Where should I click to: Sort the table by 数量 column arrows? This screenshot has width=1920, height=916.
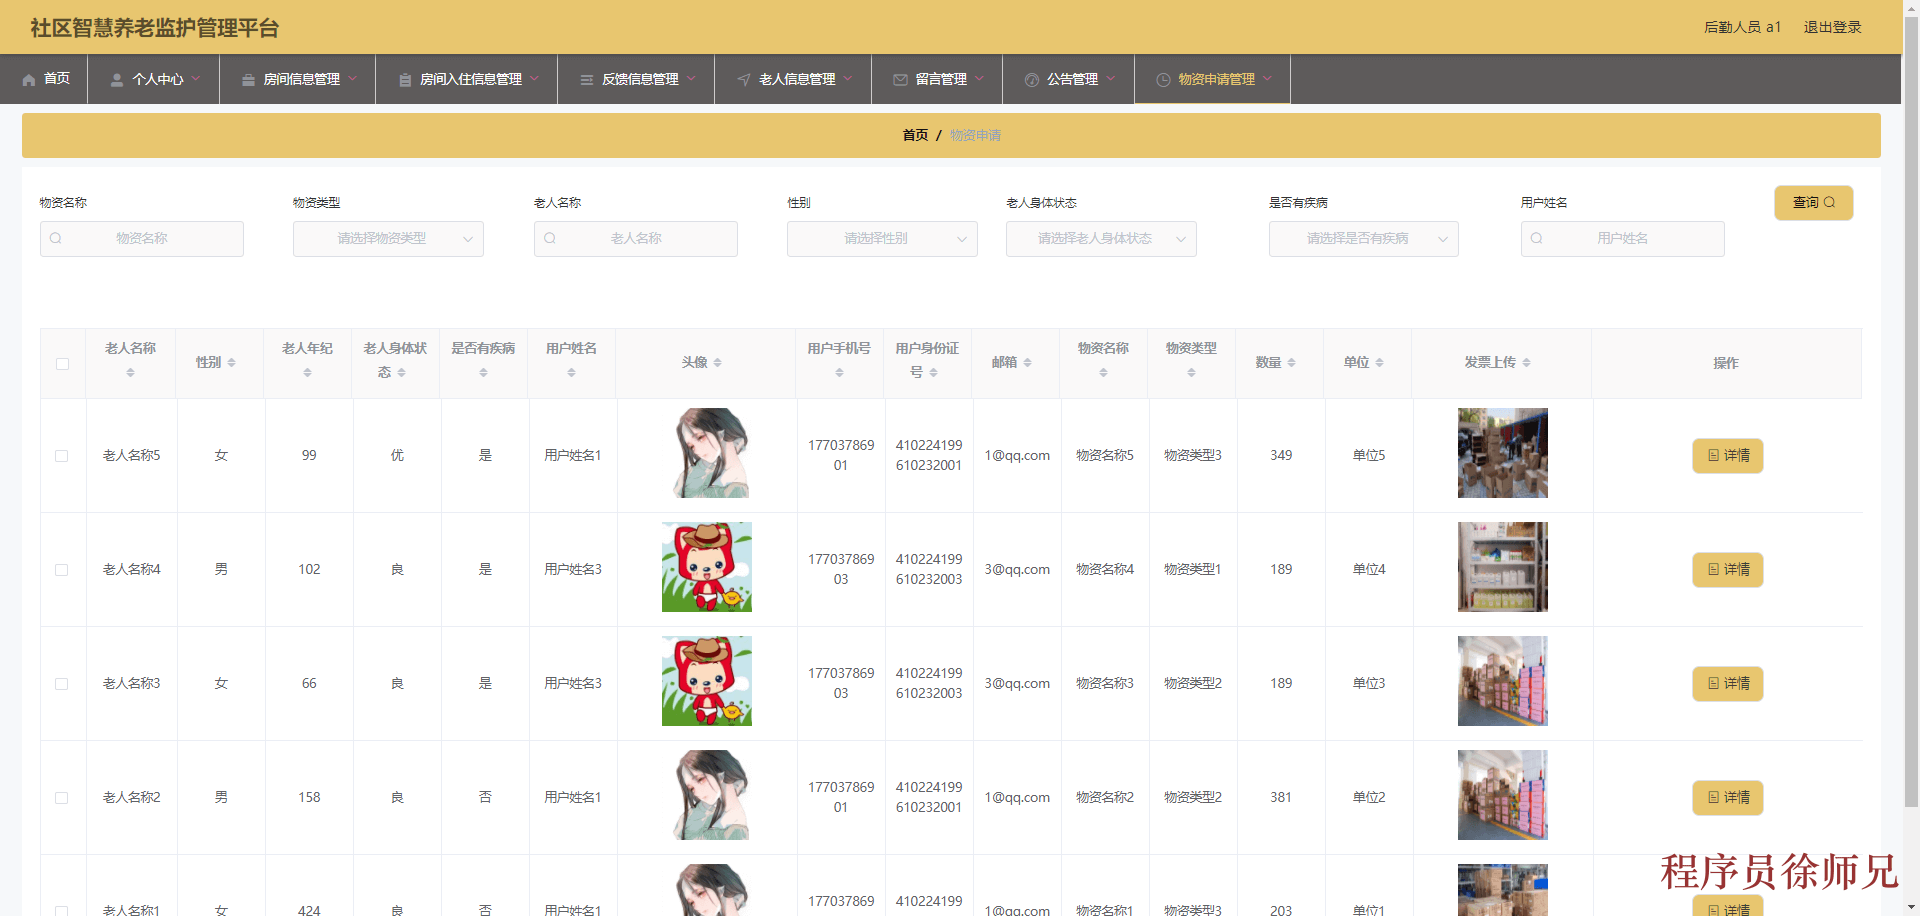point(1293,362)
